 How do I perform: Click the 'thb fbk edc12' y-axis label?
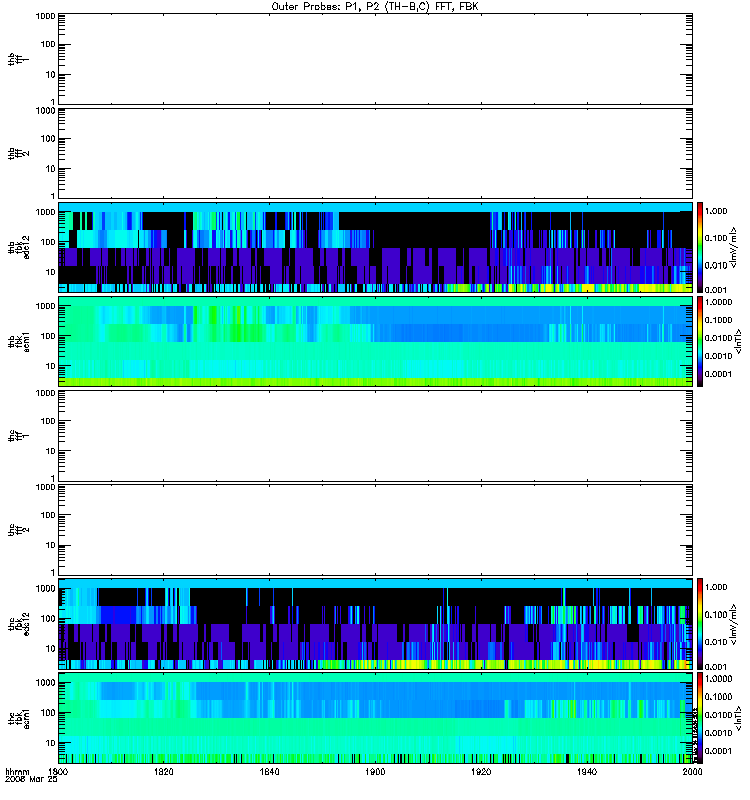(x=19, y=247)
